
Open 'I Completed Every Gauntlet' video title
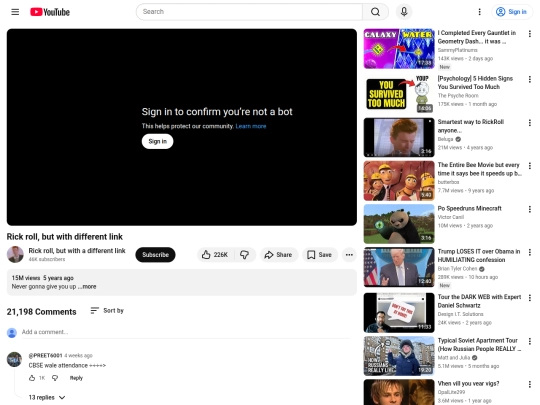[477, 37]
